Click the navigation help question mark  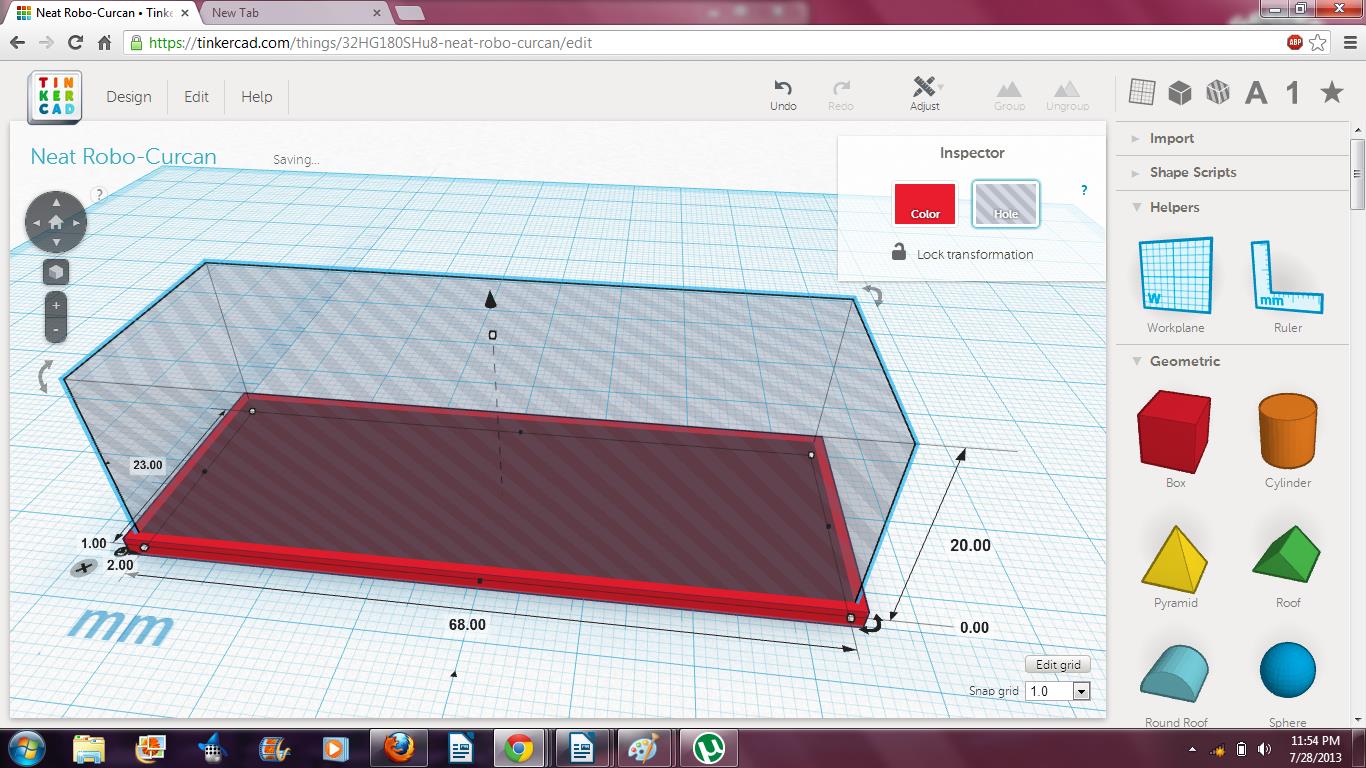pos(99,194)
